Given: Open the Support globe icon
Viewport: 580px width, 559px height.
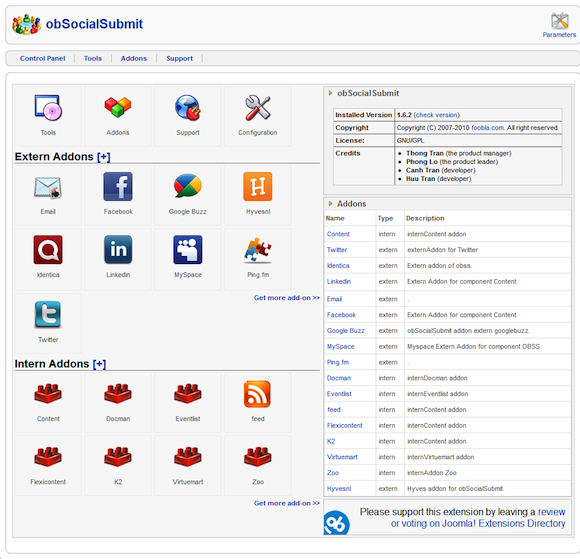Looking at the screenshot, I should coord(188,108).
